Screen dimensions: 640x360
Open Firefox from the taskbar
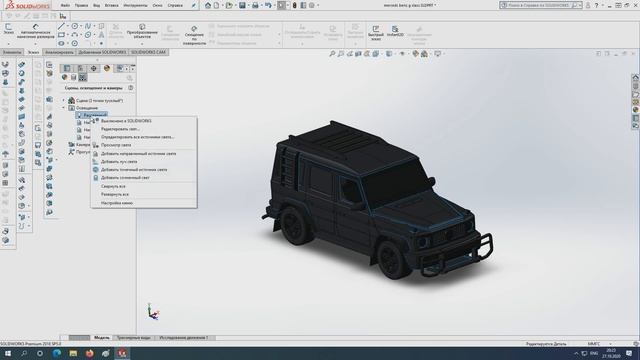pyautogui.click(x=89, y=353)
